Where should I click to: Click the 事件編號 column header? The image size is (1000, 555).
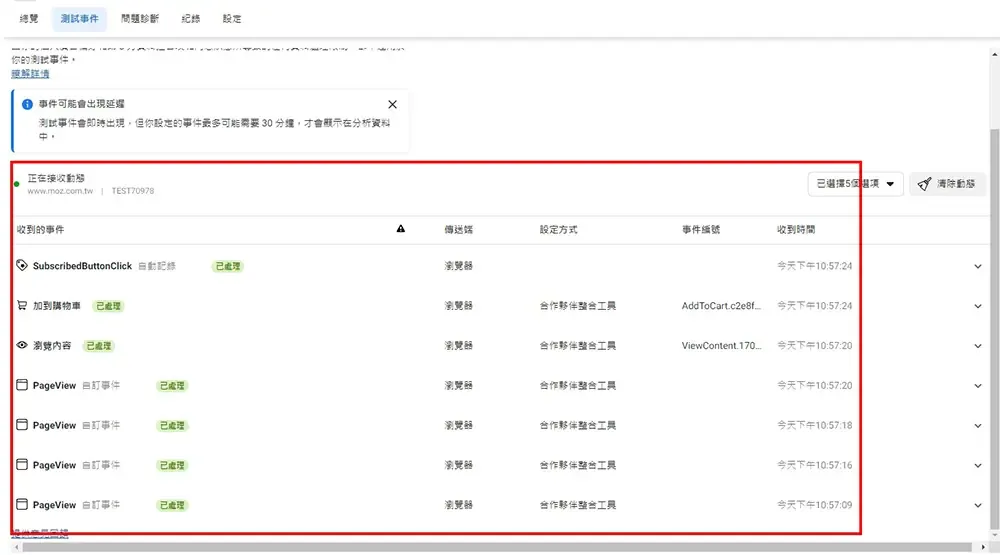[700, 229]
